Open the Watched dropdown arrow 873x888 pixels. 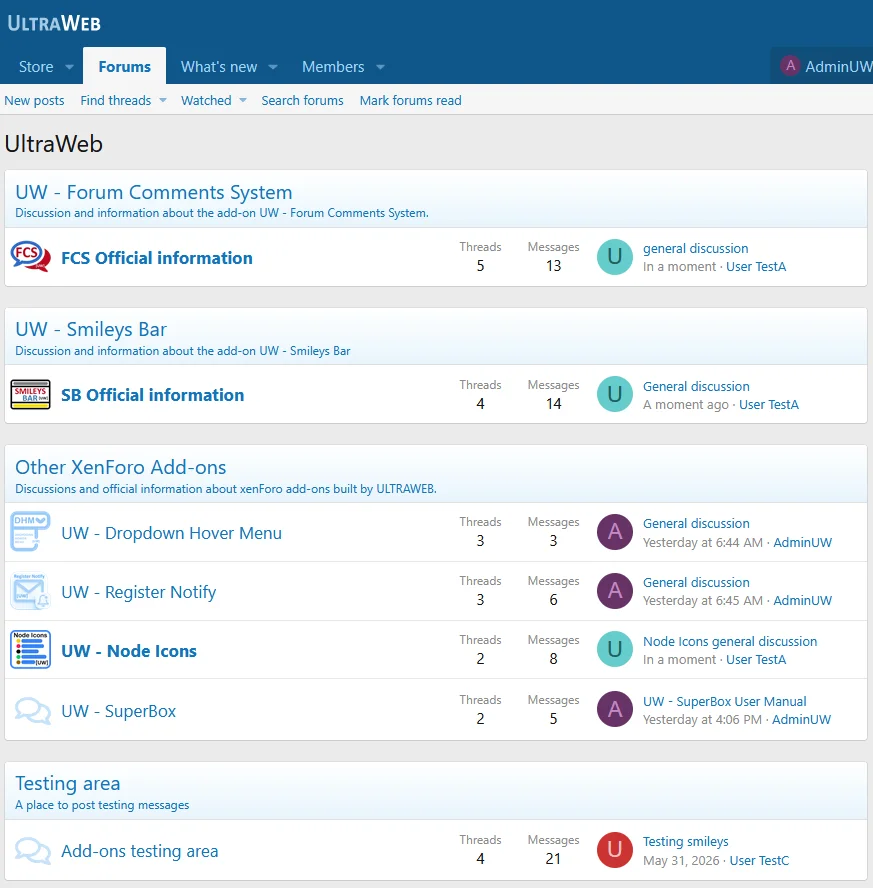[x=243, y=100]
